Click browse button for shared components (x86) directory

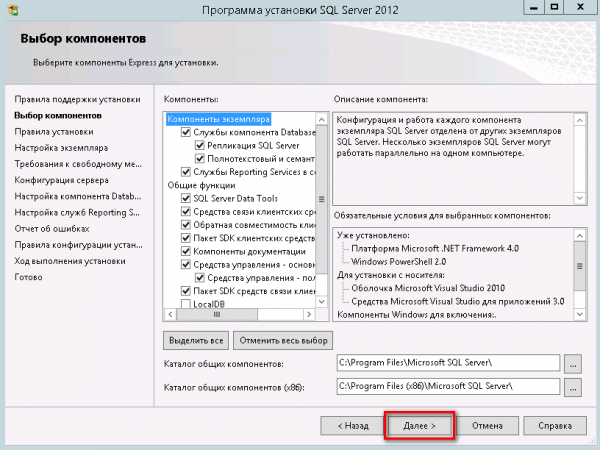pyautogui.click(x=573, y=386)
